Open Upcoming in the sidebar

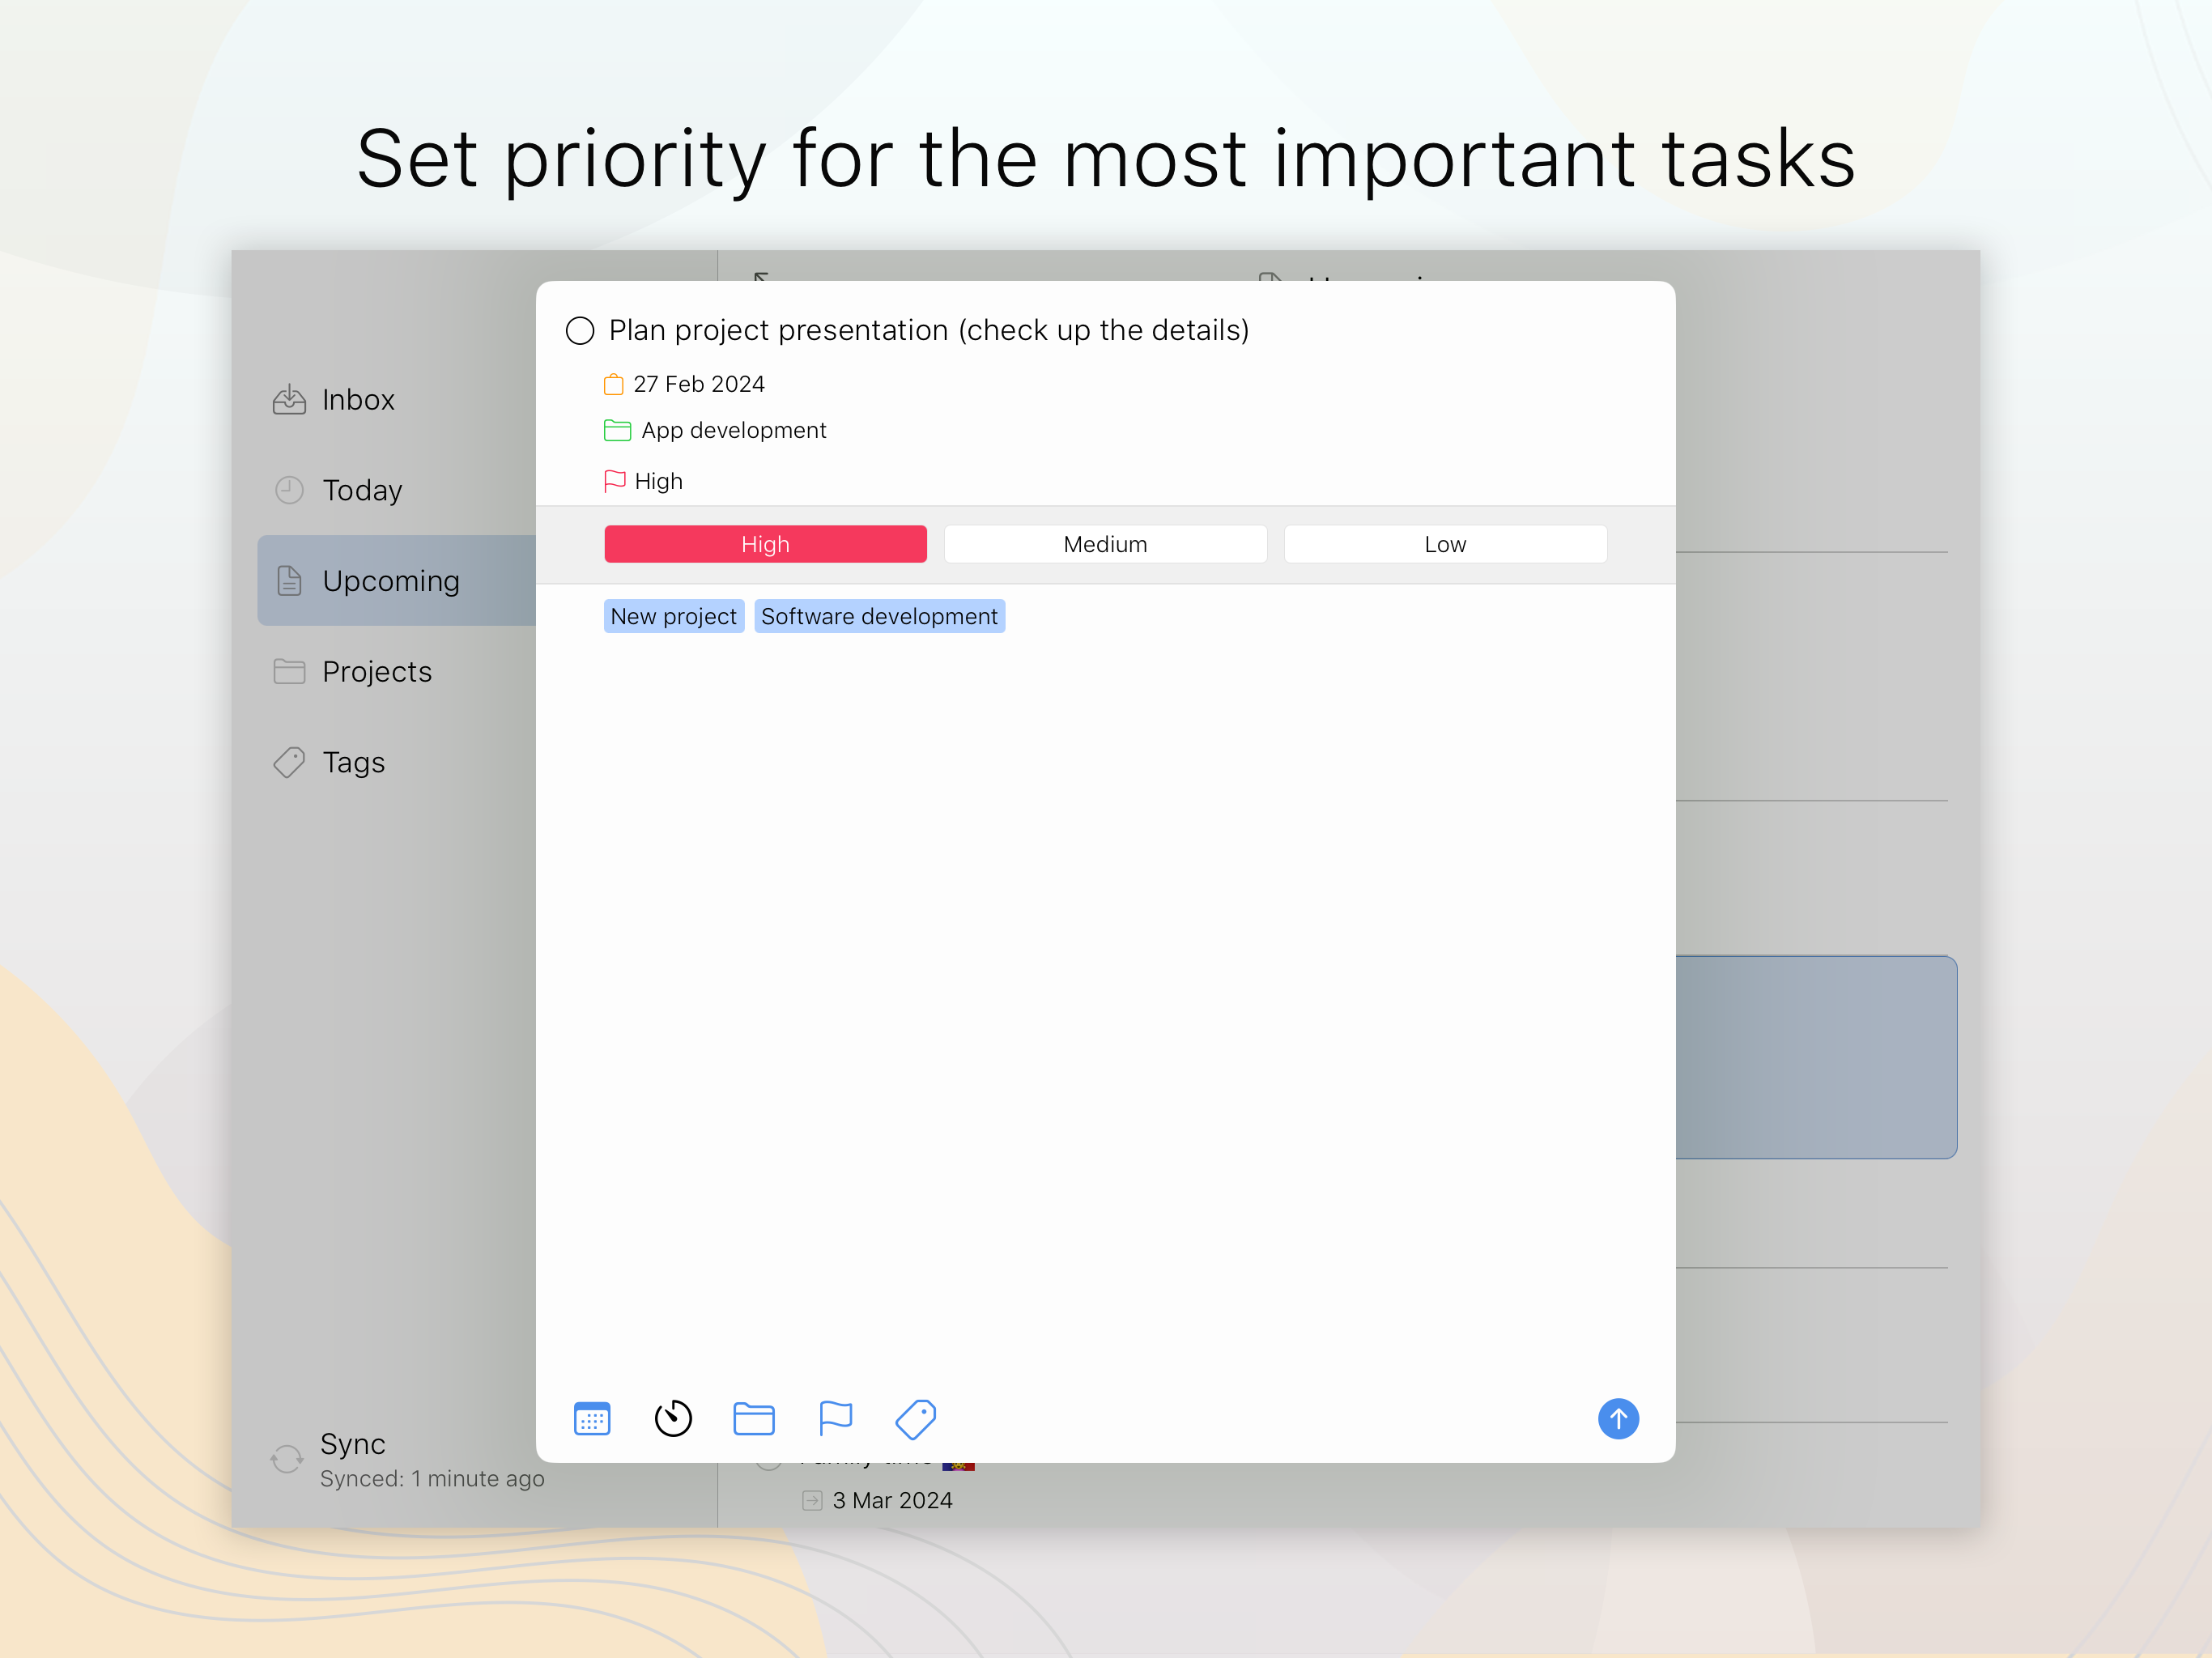pos(397,581)
